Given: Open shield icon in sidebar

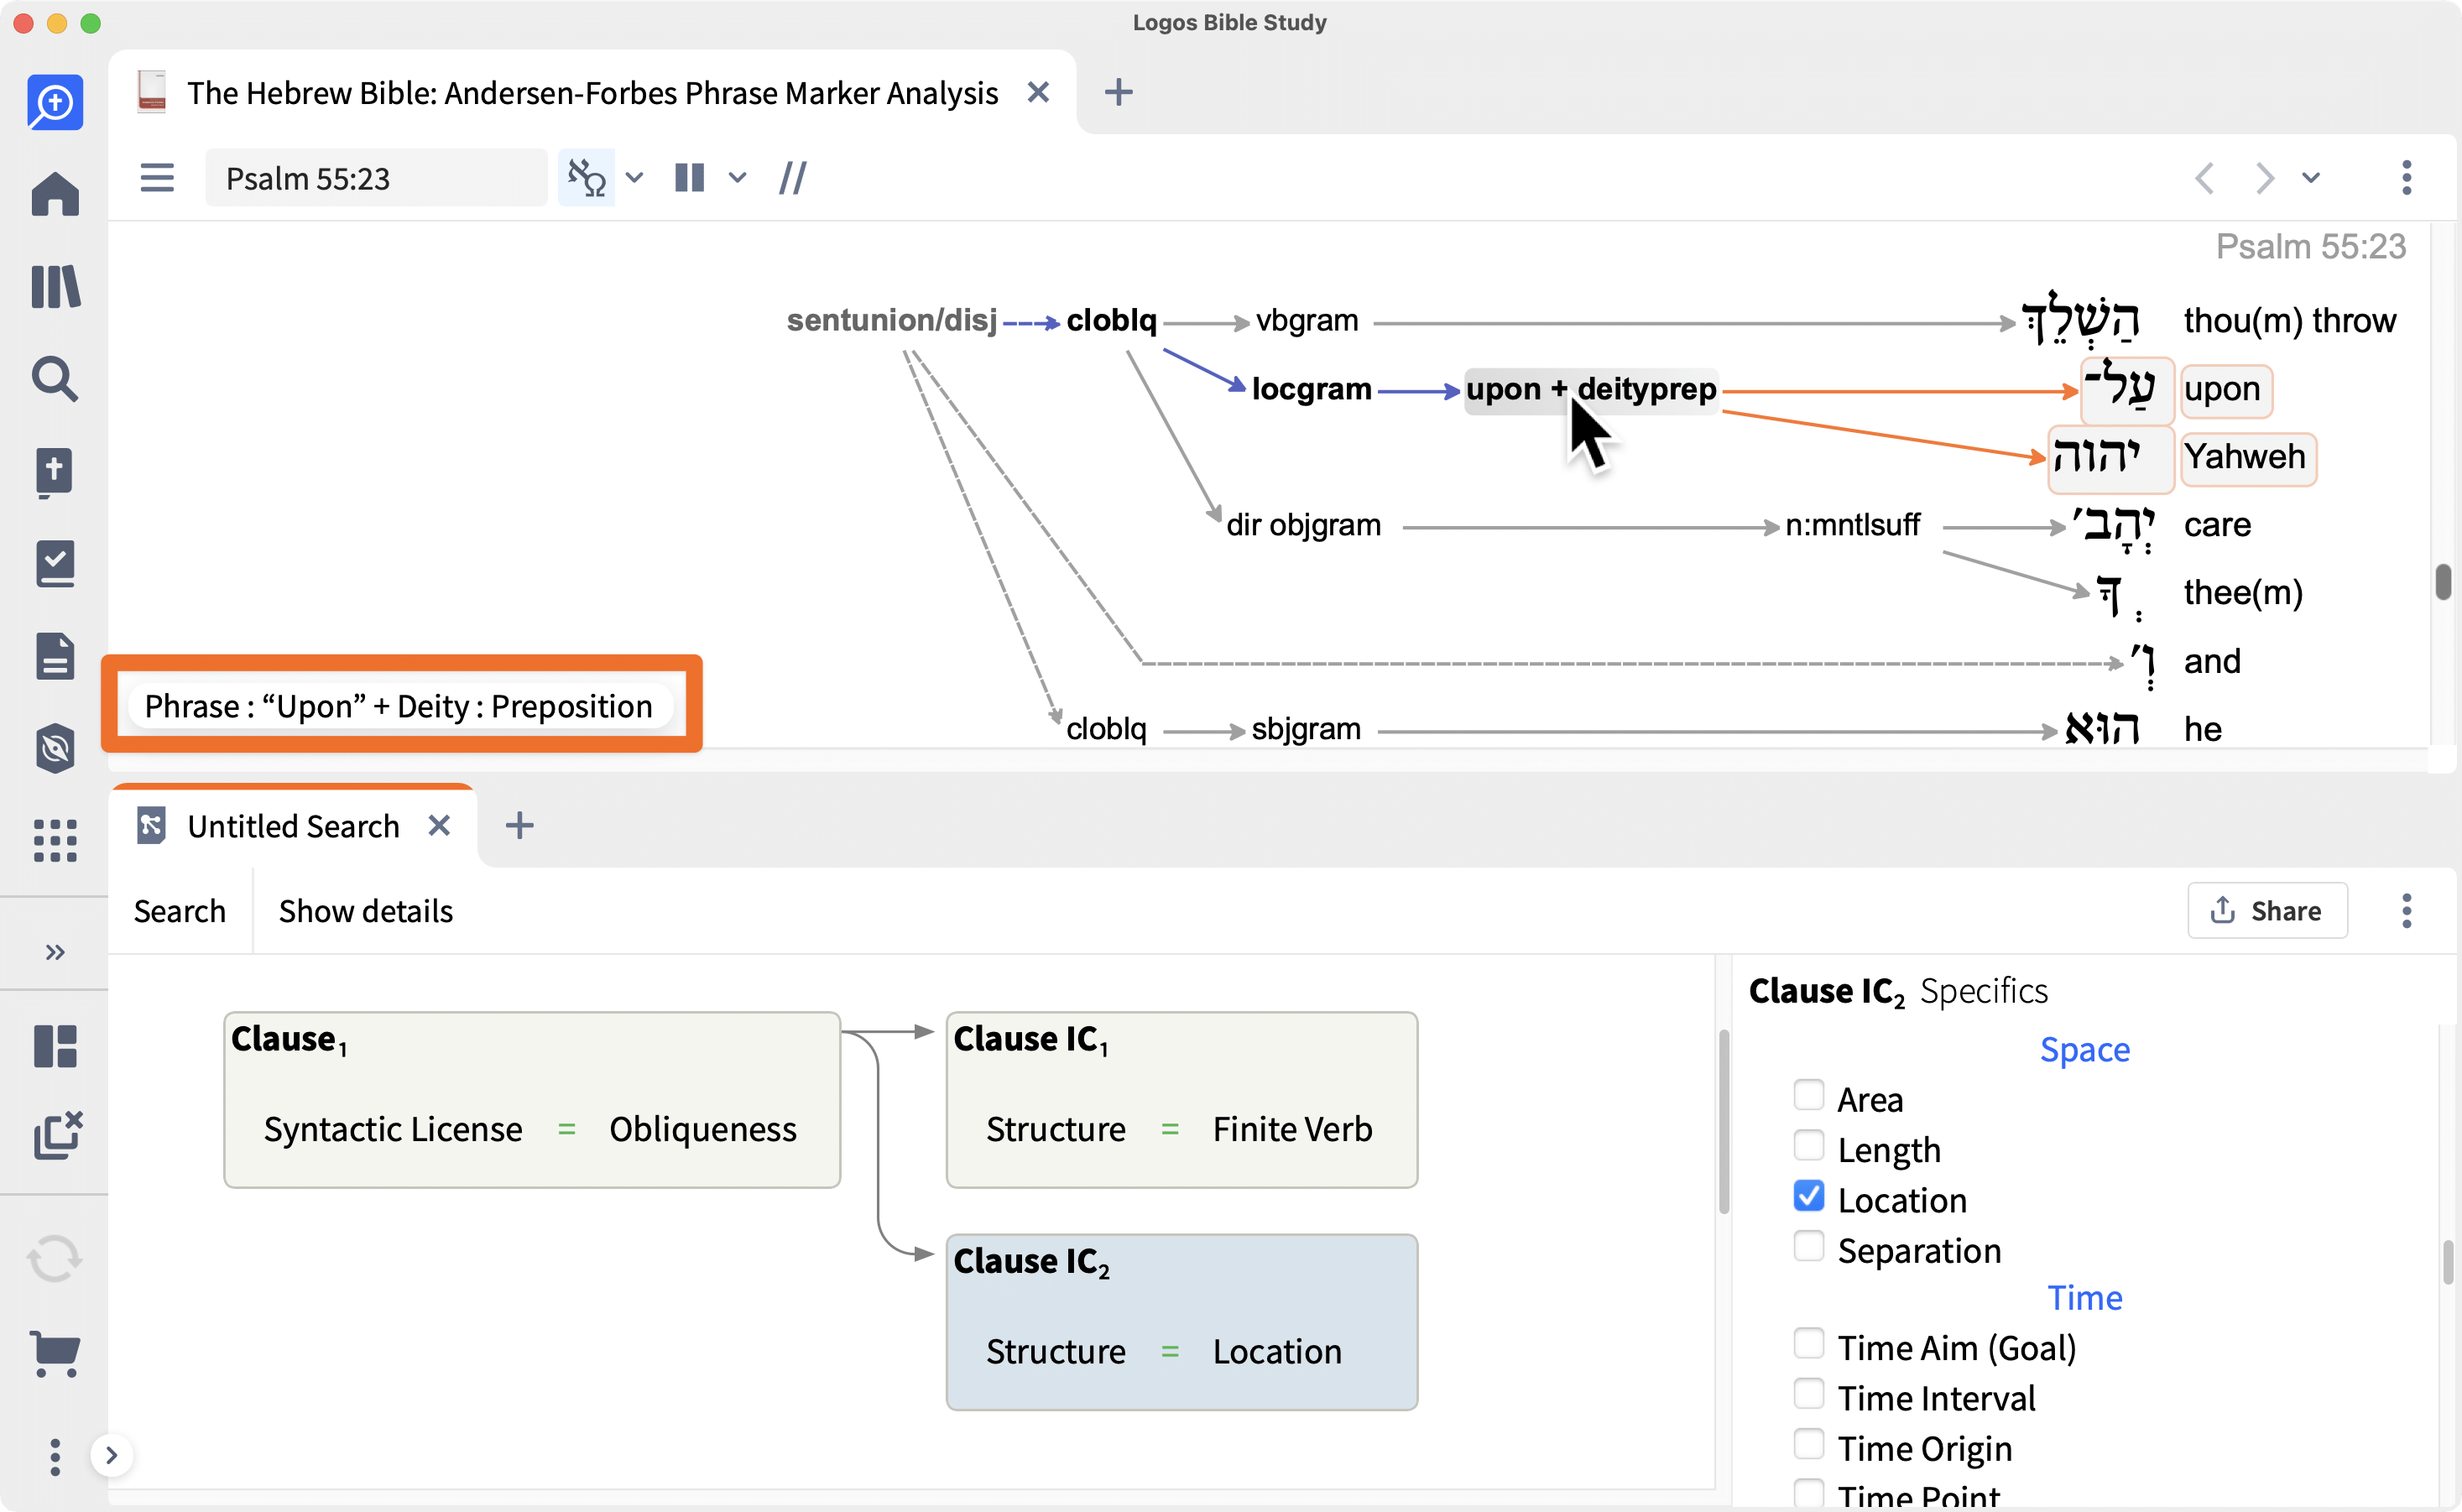Looking at the screenshot, I should (x=55, y=749).
